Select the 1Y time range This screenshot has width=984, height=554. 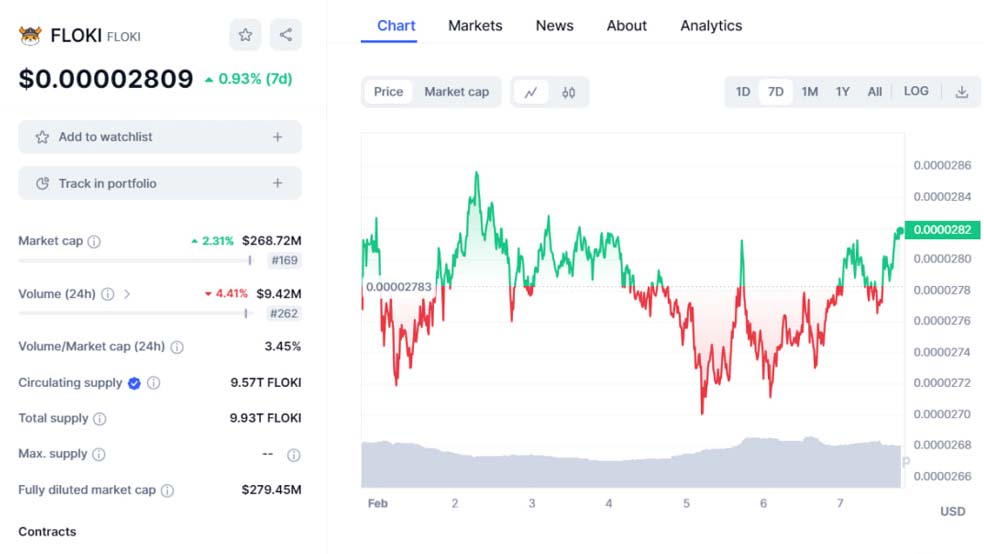point(843,92)
